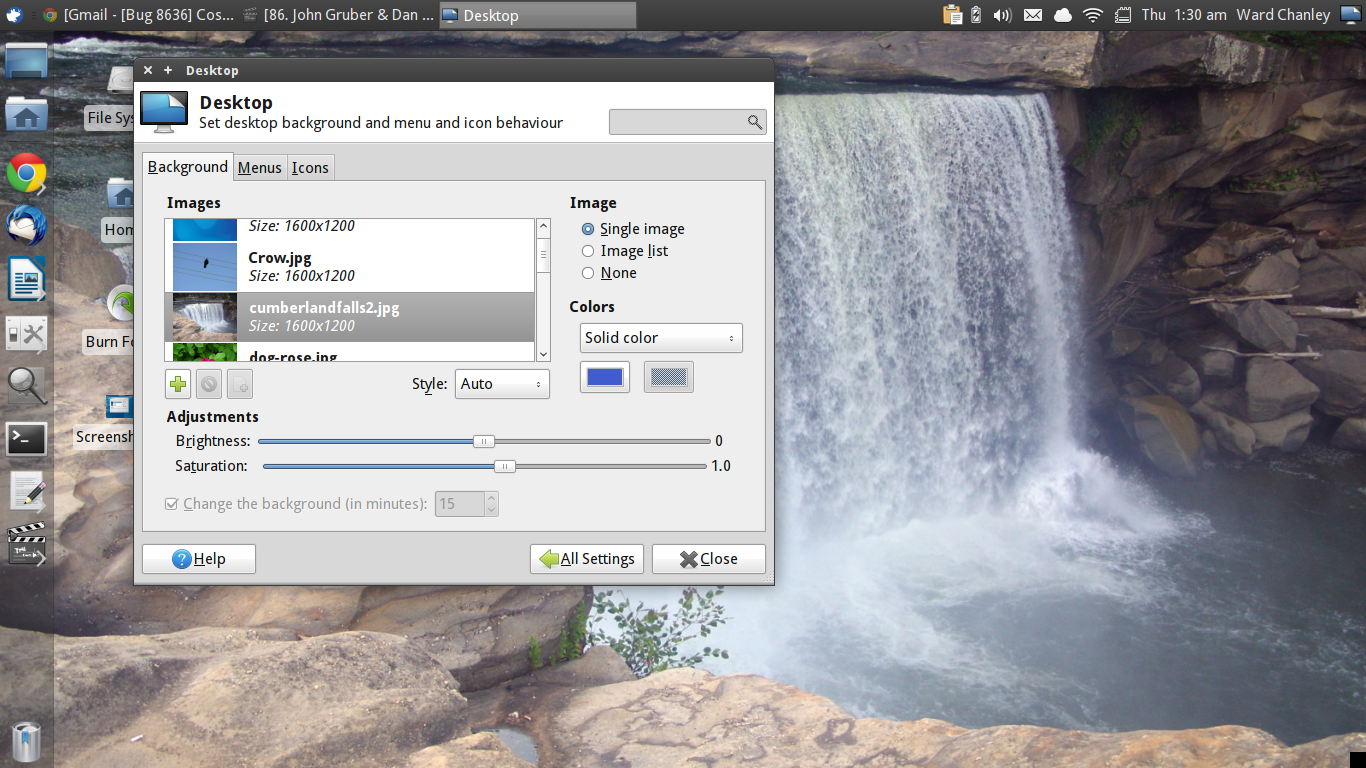This screenshot has width=1366, height=768.
Task: Launch Google Chrome from the dock
Action: click(26, 174)
